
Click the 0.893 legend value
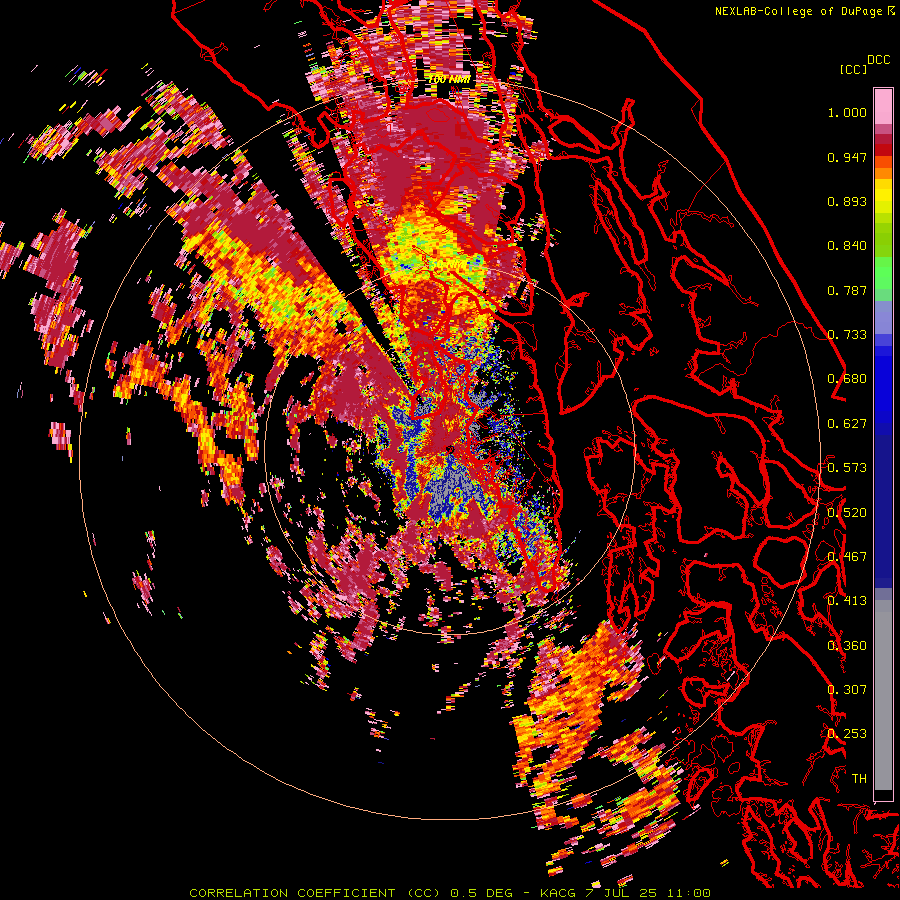[x=847, y=201]
